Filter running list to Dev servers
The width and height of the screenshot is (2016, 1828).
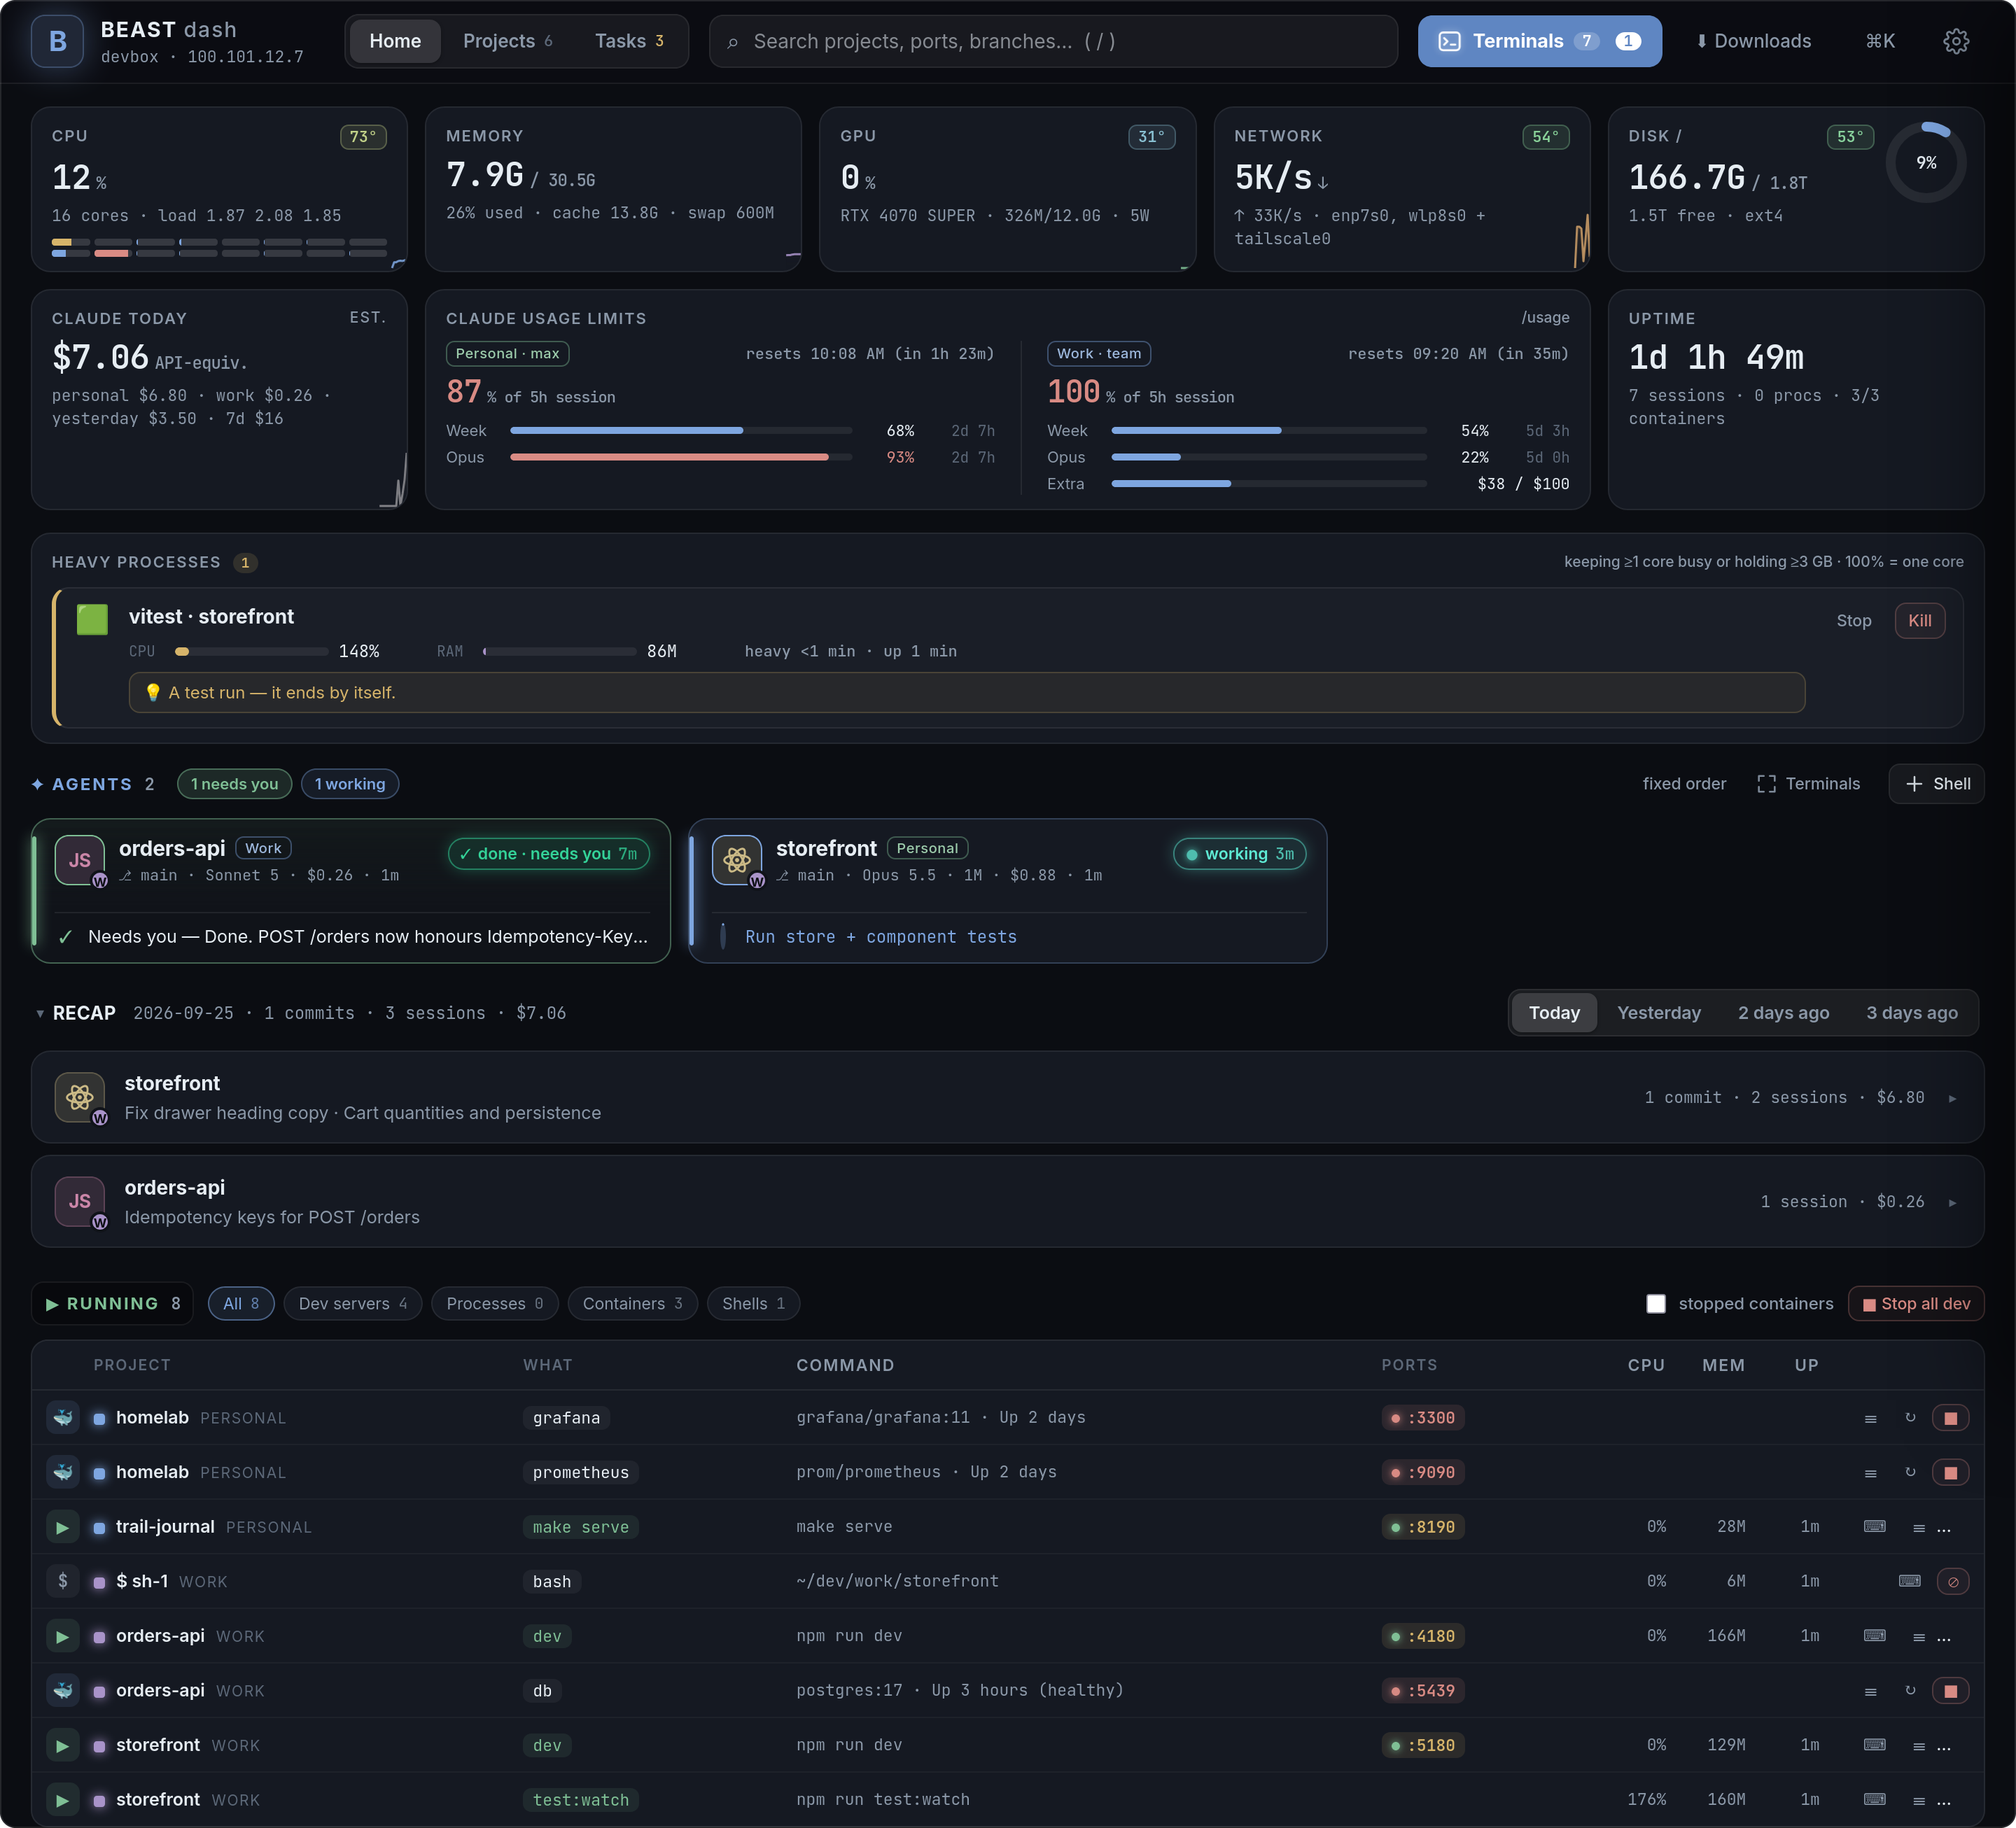pyautogui.click(x=353, y=1304)
